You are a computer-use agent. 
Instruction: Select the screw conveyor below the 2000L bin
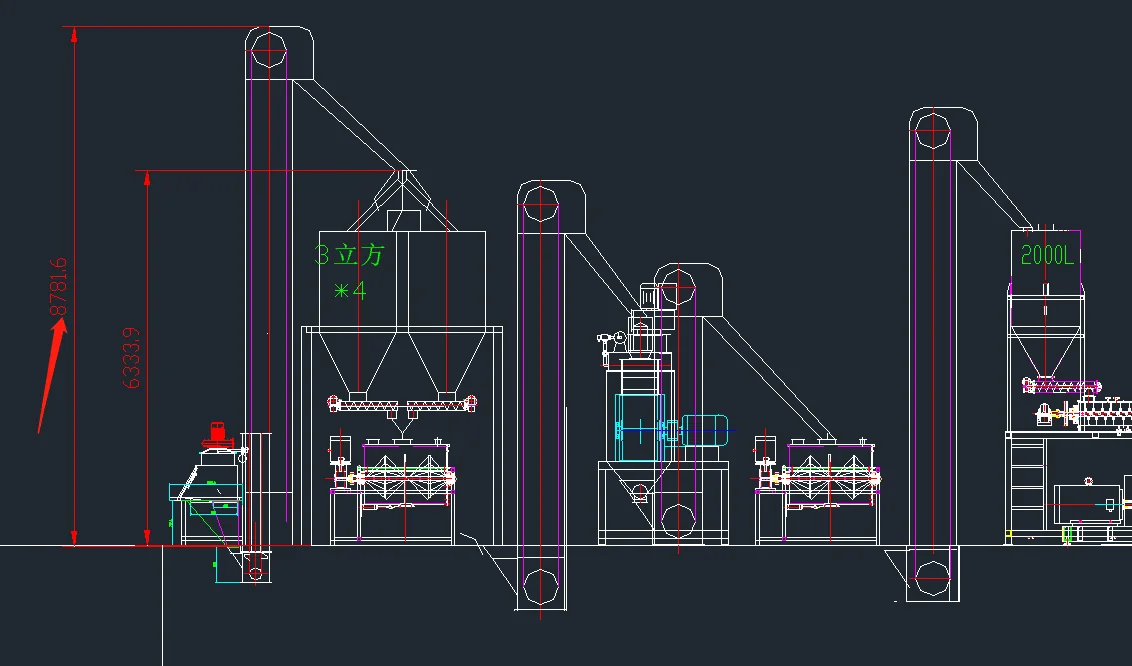[x=1061, y=384]
